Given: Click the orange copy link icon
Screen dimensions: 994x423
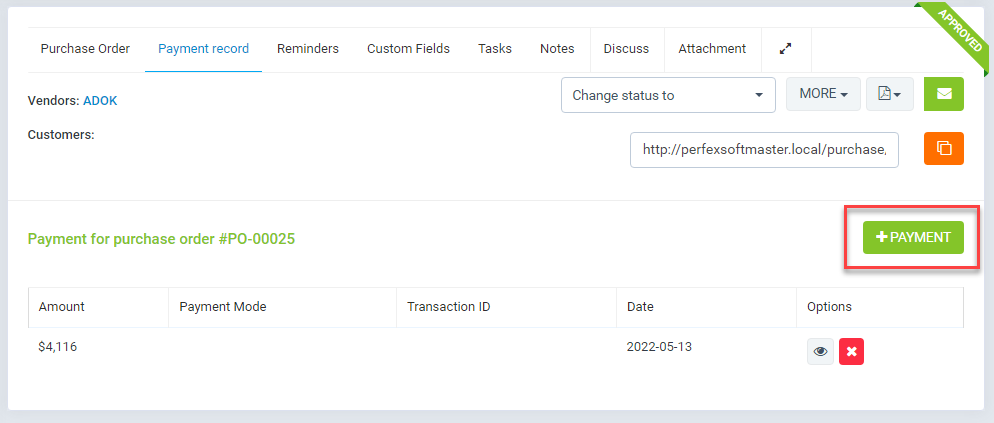Looking at the screenshot, I should (943, 148).
